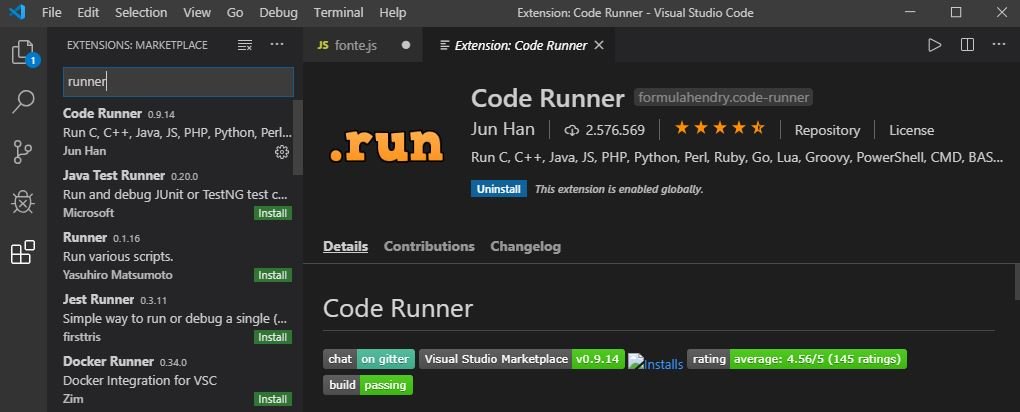1020x412 pixels.
Task: Open the Terminal menu
Action: (x=338, y=12)
